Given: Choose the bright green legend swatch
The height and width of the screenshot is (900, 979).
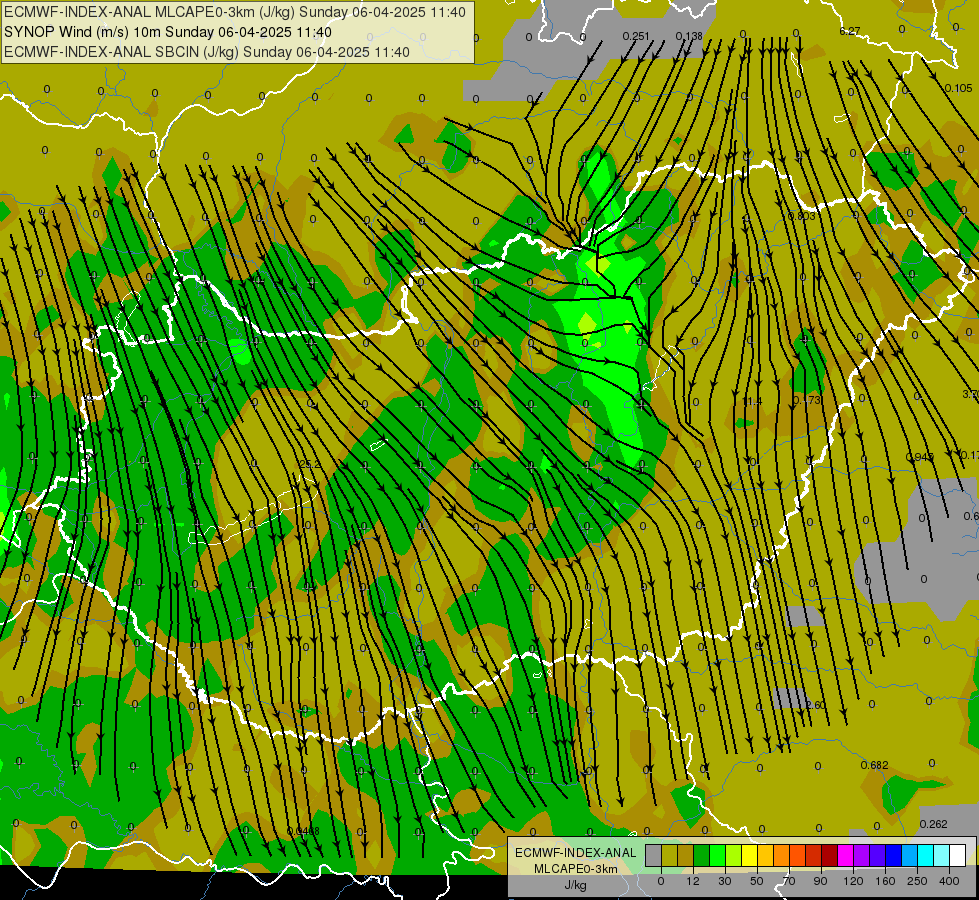Looking at the screenshot, I should [x=717, y=856].
